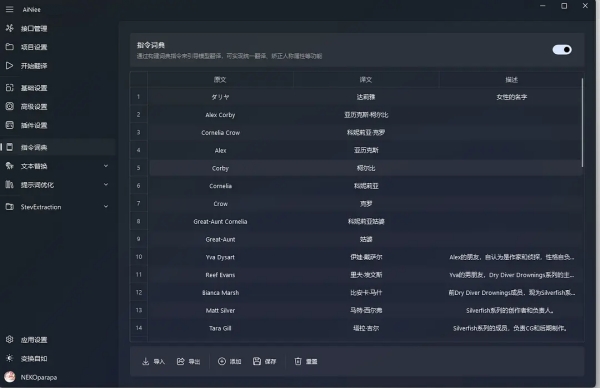Open 基础设置 via its sidebar icon
Screen dimensions: 600x388
[x=10, y=88]
